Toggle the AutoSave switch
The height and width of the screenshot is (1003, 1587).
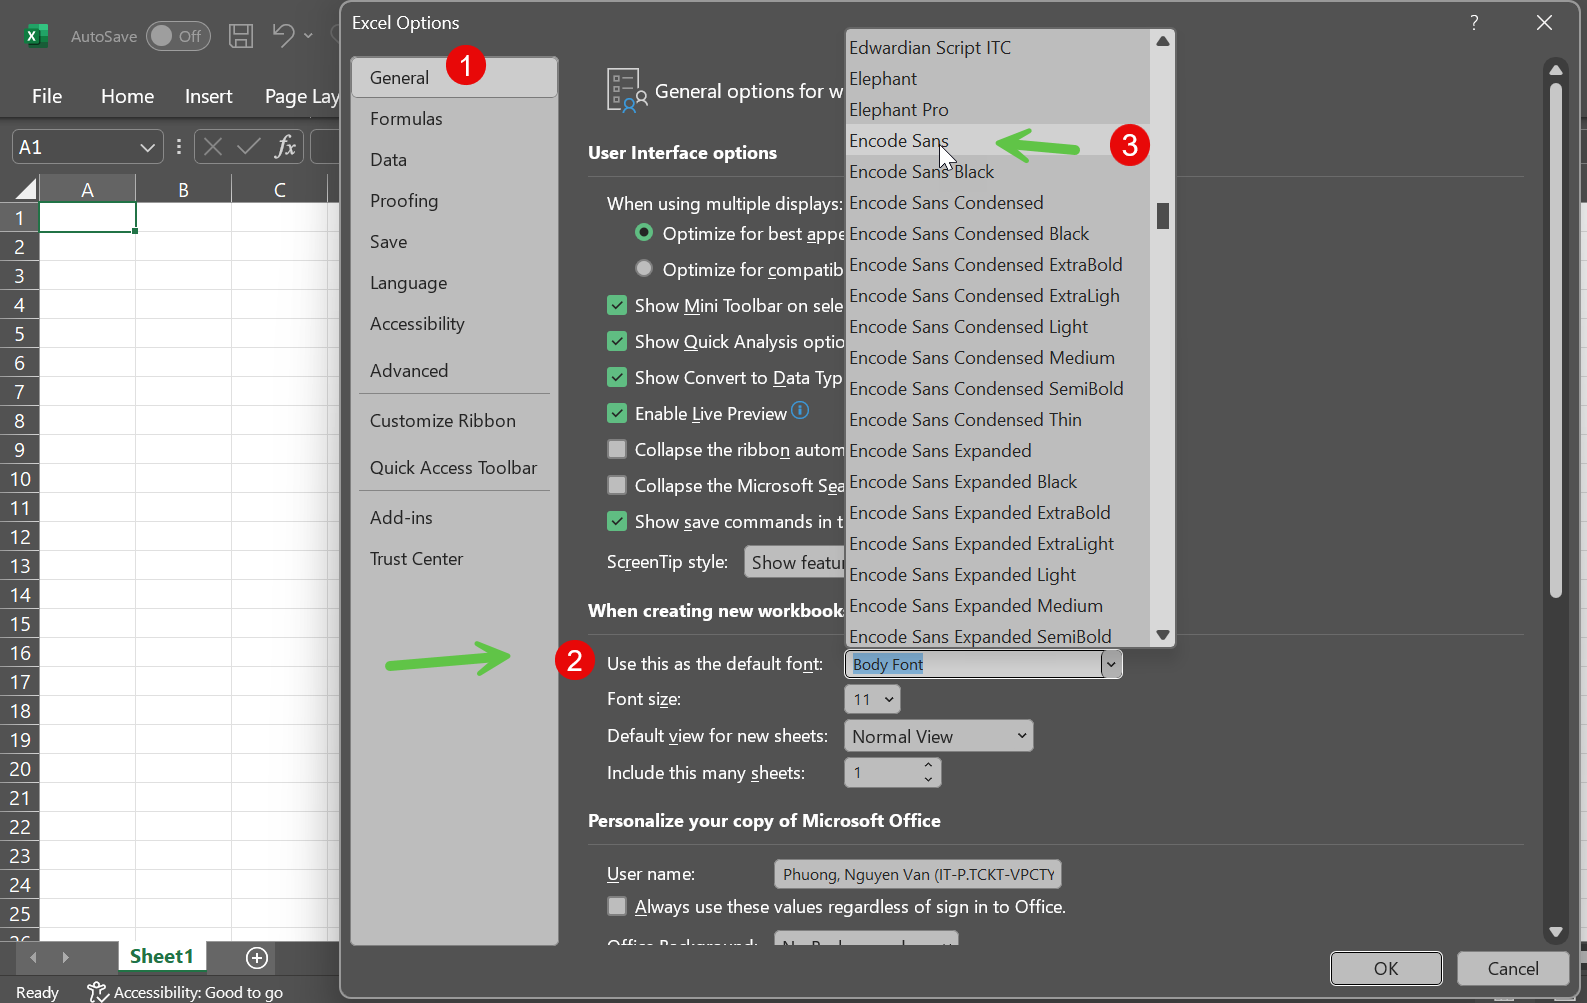tap(178, 36)
